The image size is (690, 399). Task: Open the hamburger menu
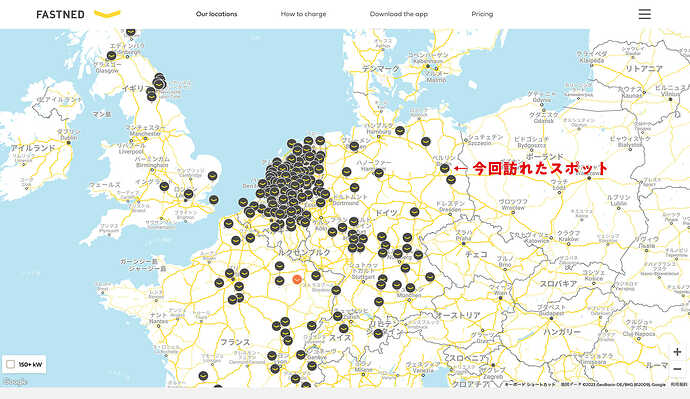click(644, 14)
